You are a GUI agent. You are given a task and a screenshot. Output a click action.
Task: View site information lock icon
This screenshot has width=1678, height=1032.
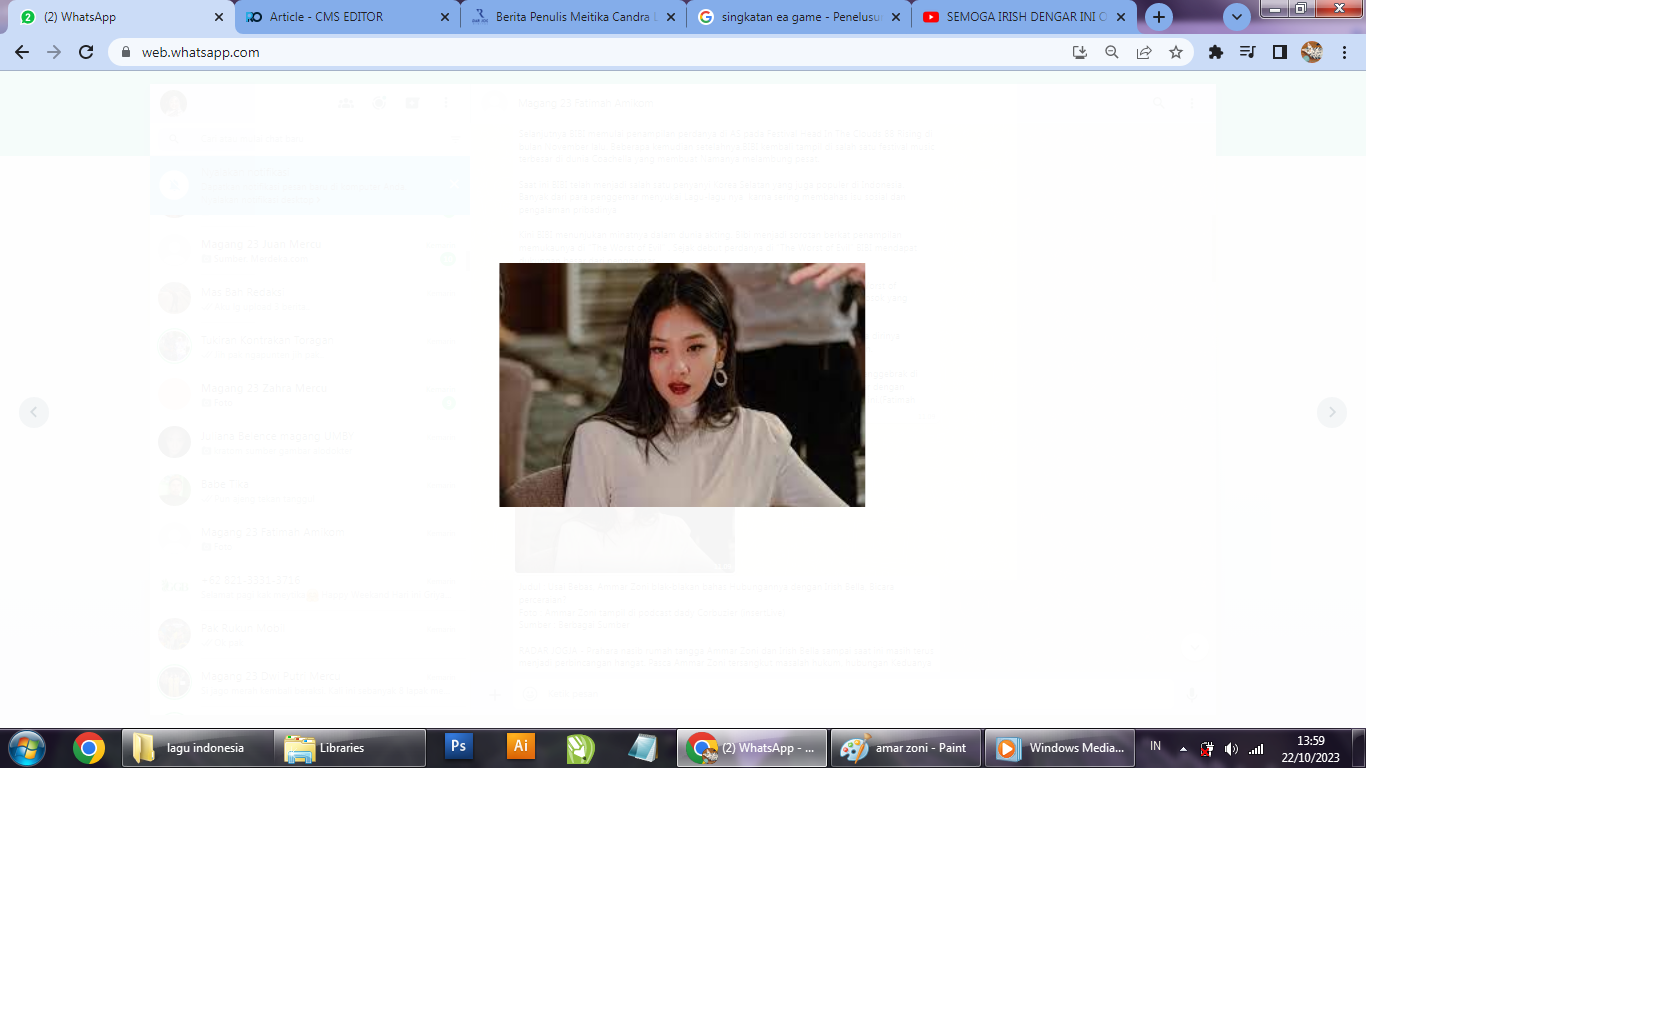[x=126, y=52]
